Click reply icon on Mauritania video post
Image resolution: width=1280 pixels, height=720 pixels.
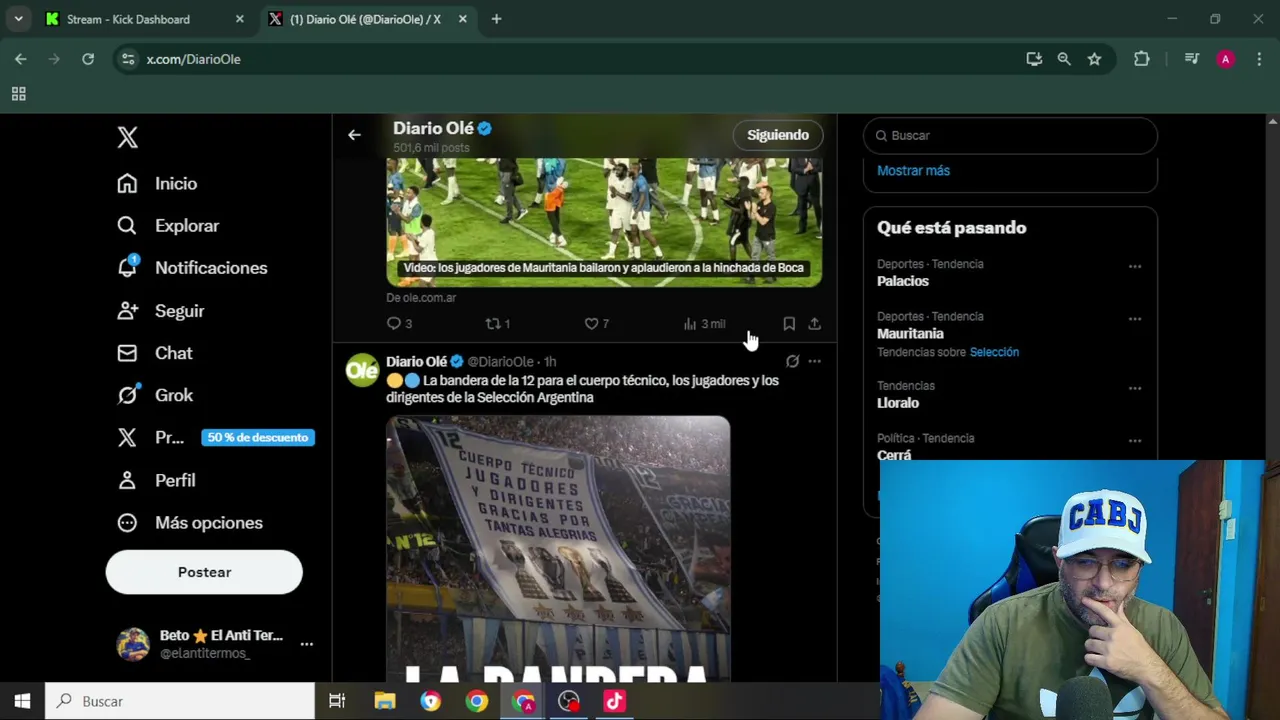coord(394,324)
